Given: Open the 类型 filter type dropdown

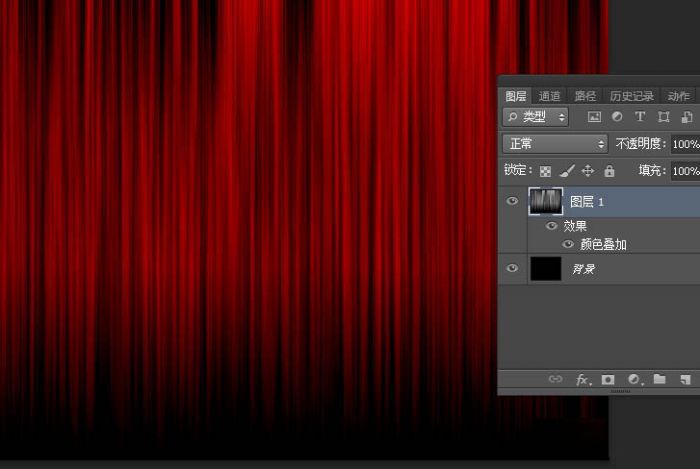Looking at the screenshot, I should click(536, 117).
